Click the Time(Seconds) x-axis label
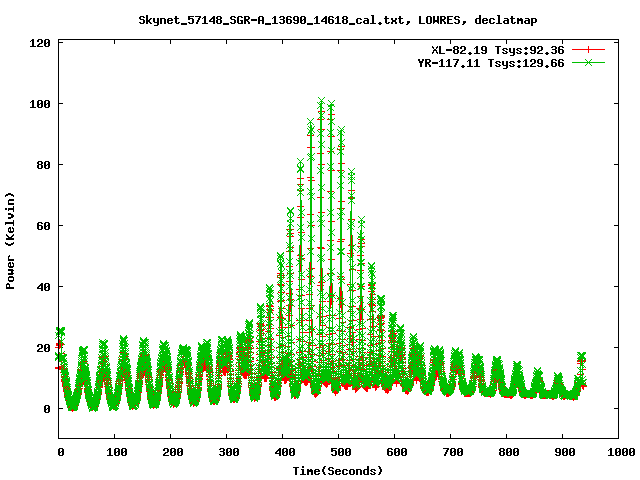The width and height of the screenshot is (640, 480). [338, 470]
